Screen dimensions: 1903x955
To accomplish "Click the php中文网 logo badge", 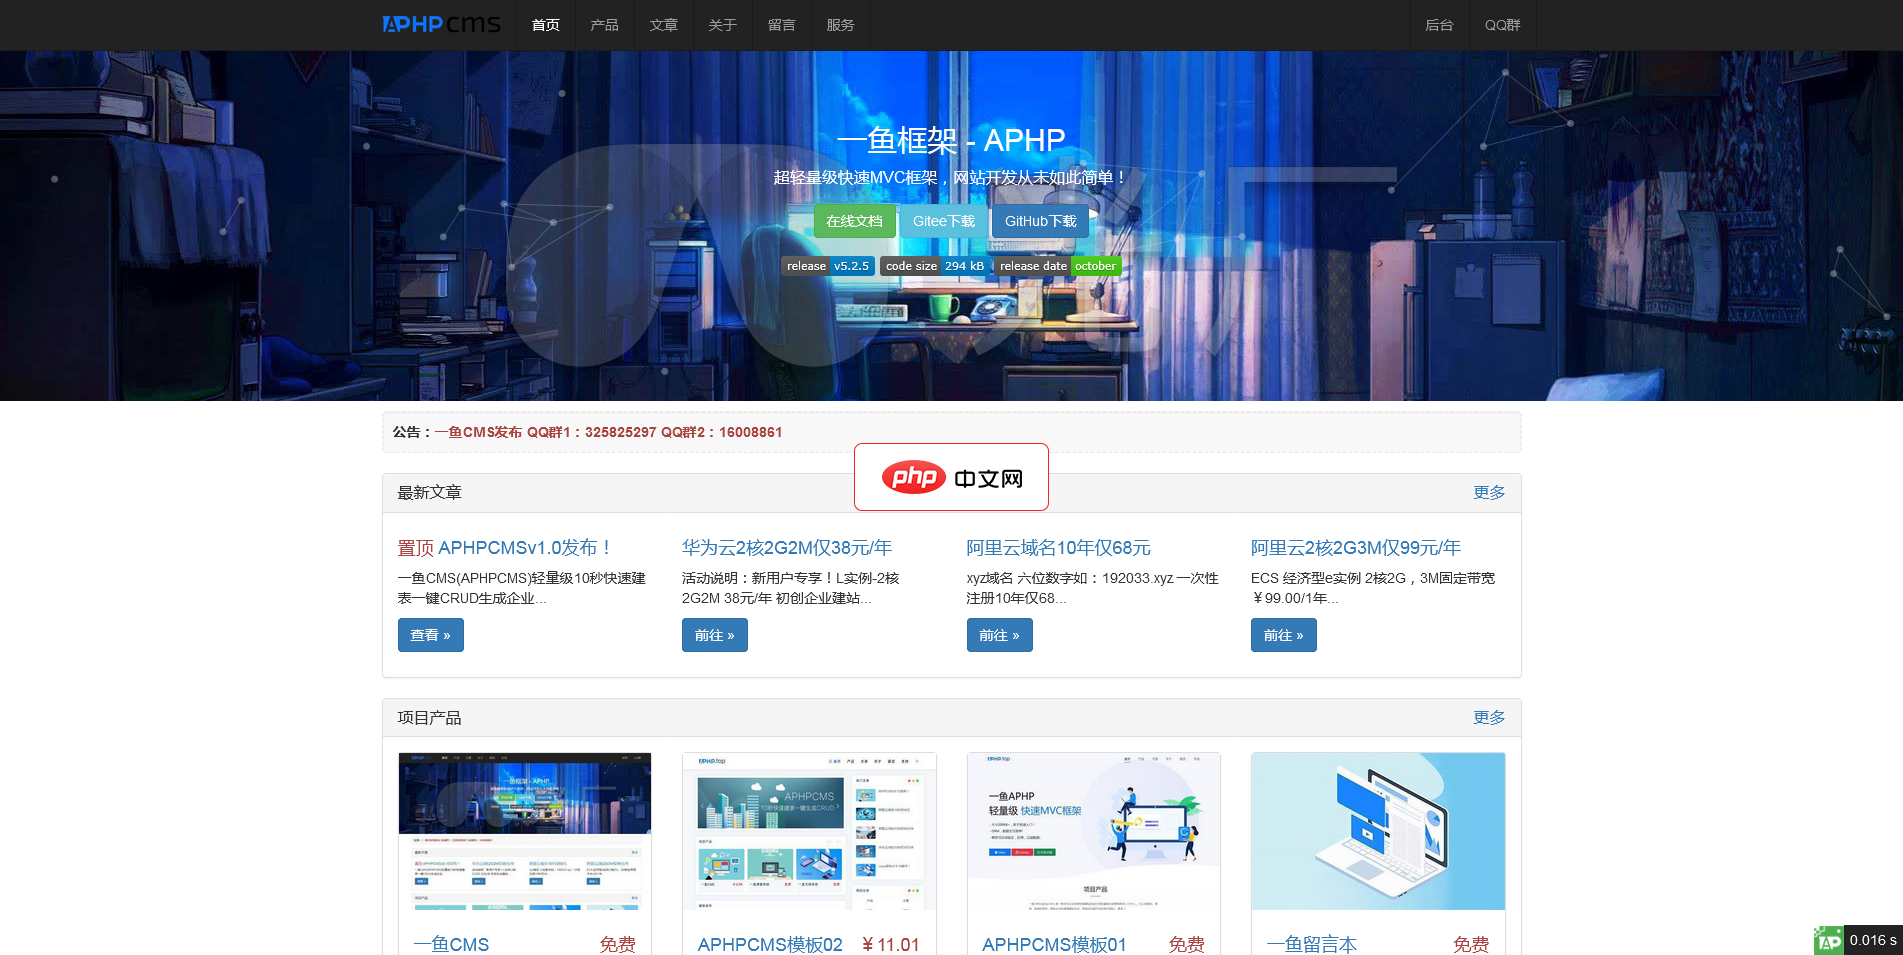I will coord(951,477).
